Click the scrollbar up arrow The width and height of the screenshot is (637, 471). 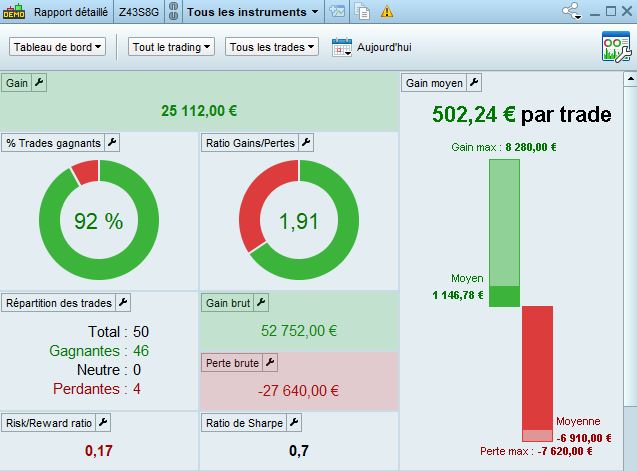click(630, 79)
